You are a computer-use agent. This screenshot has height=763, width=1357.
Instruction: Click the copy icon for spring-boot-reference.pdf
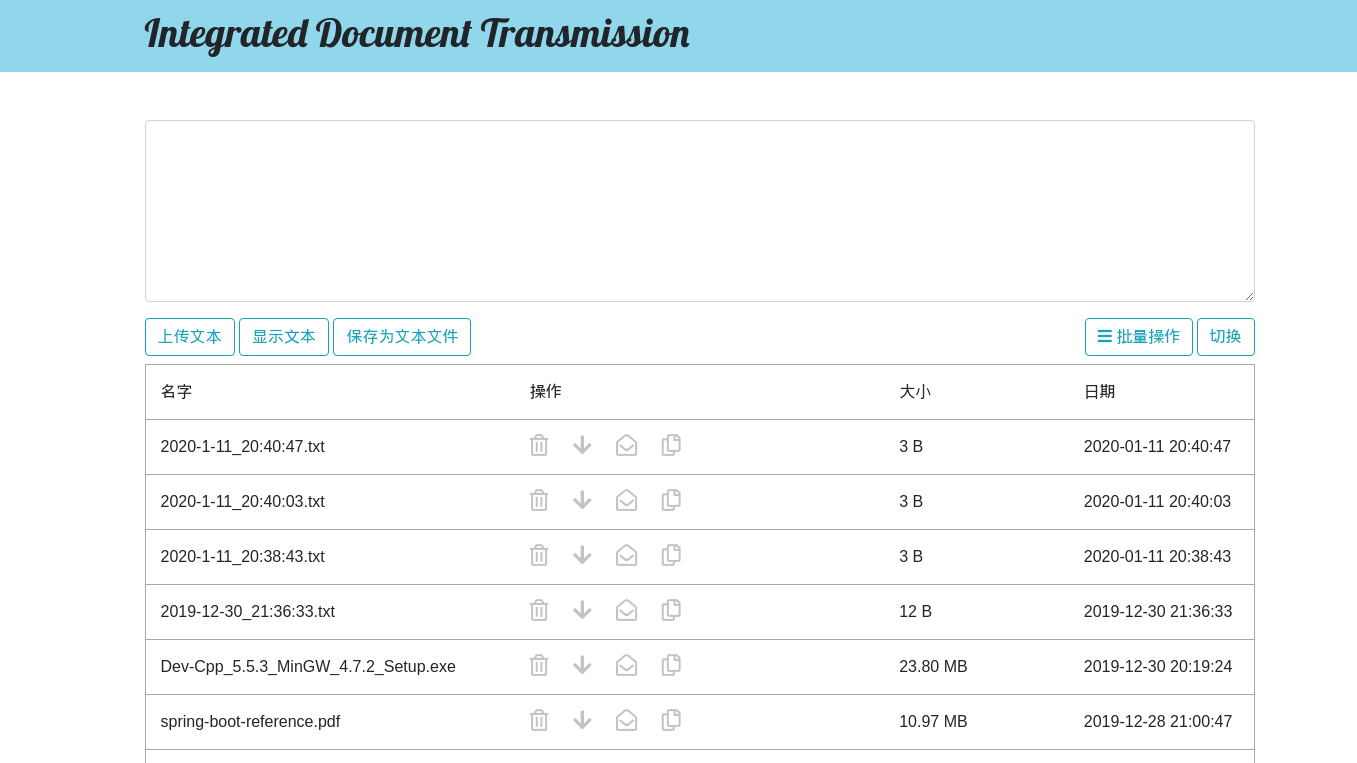(x=671, y=721)
